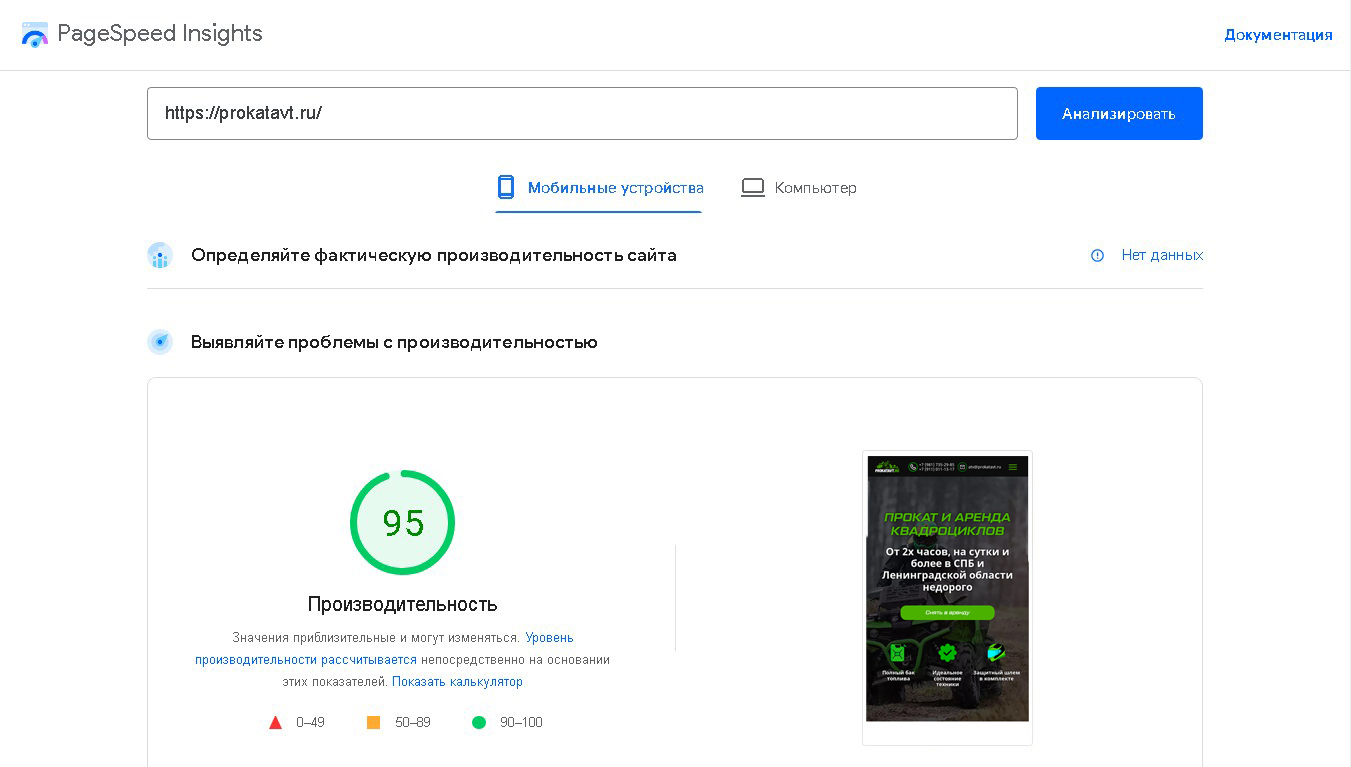Click the laptop icon next to Компьютер
Image resolution: width=1351 pixels, height=767 pixels.
(x=752, y=186)
